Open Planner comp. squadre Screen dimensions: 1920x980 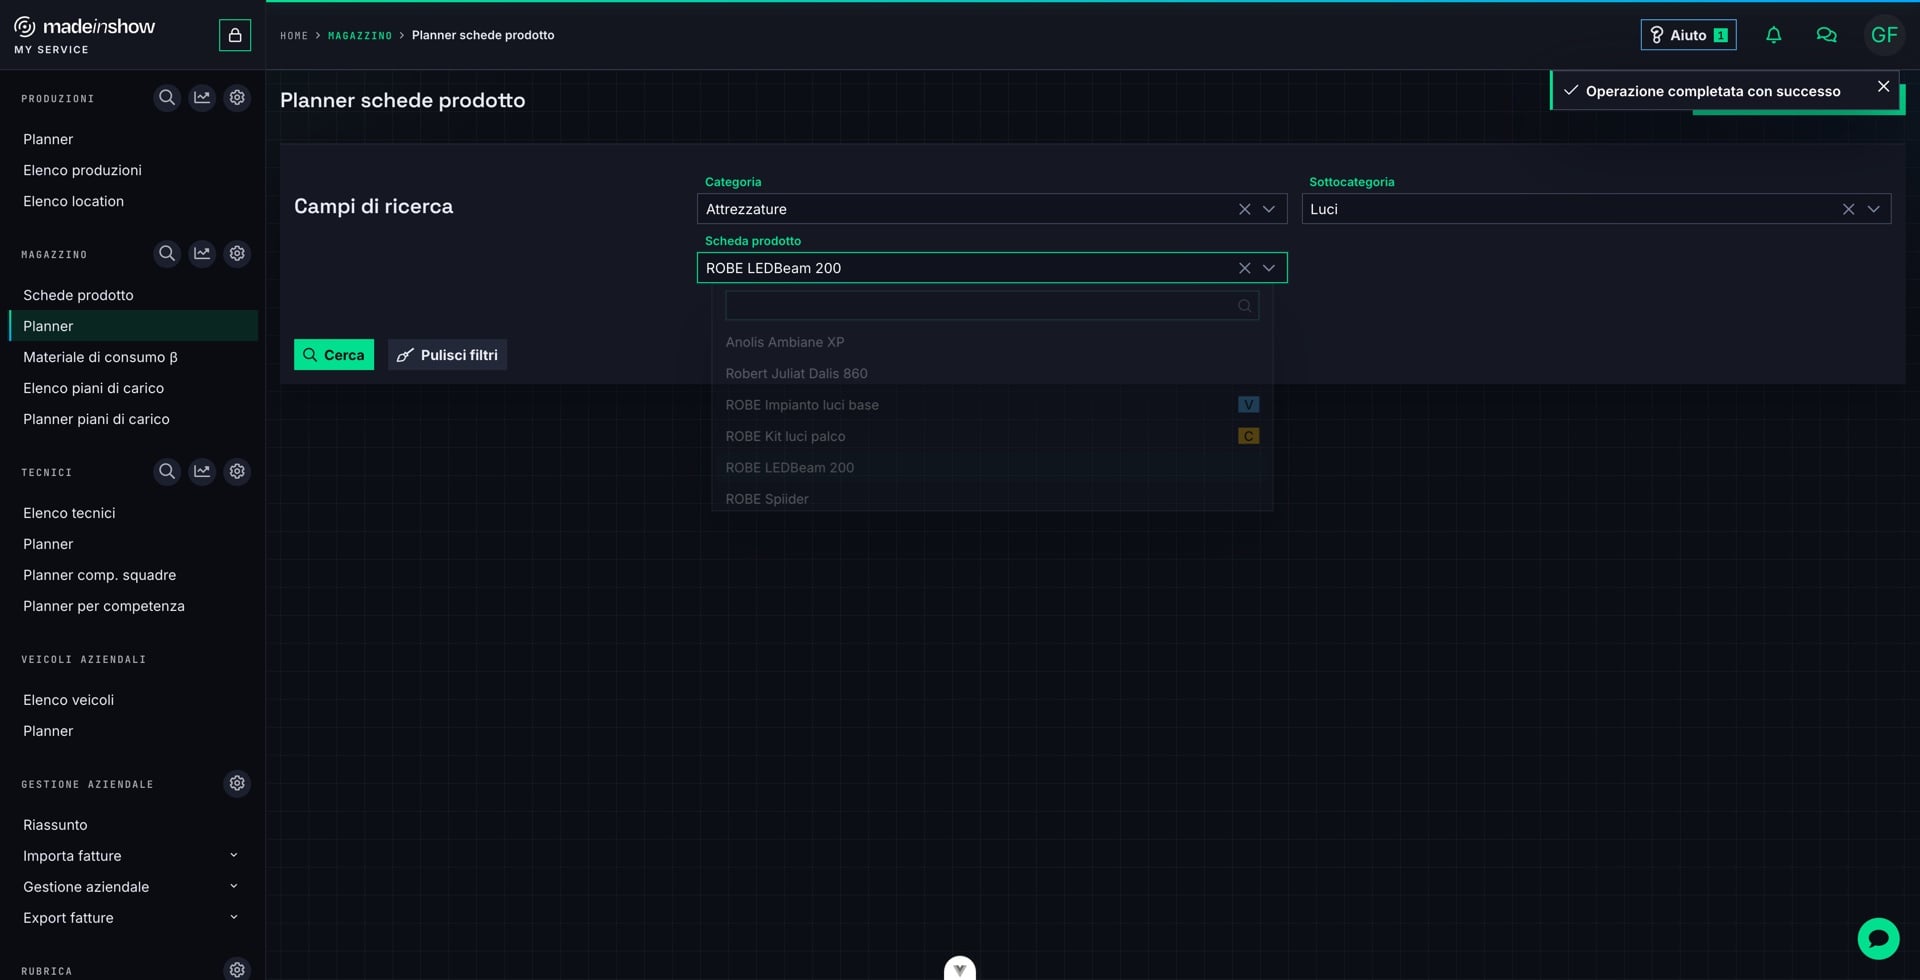coord(99,575)
